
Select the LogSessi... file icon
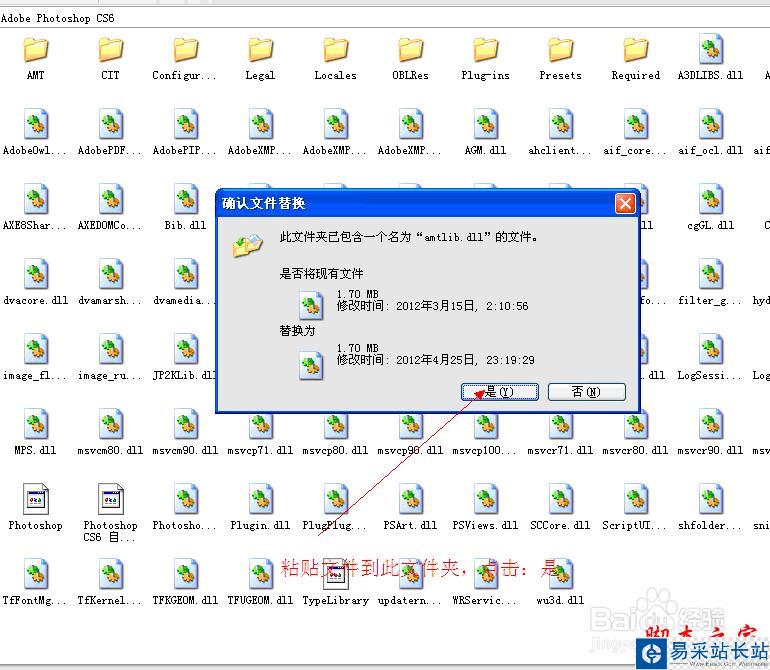click(711, 349)
